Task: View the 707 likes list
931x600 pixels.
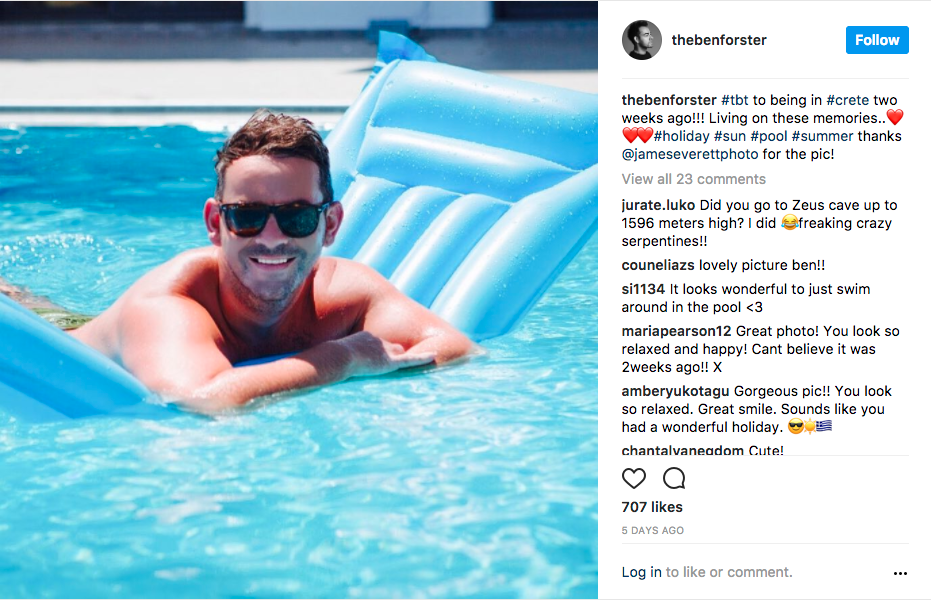Action: coord(652,507)
